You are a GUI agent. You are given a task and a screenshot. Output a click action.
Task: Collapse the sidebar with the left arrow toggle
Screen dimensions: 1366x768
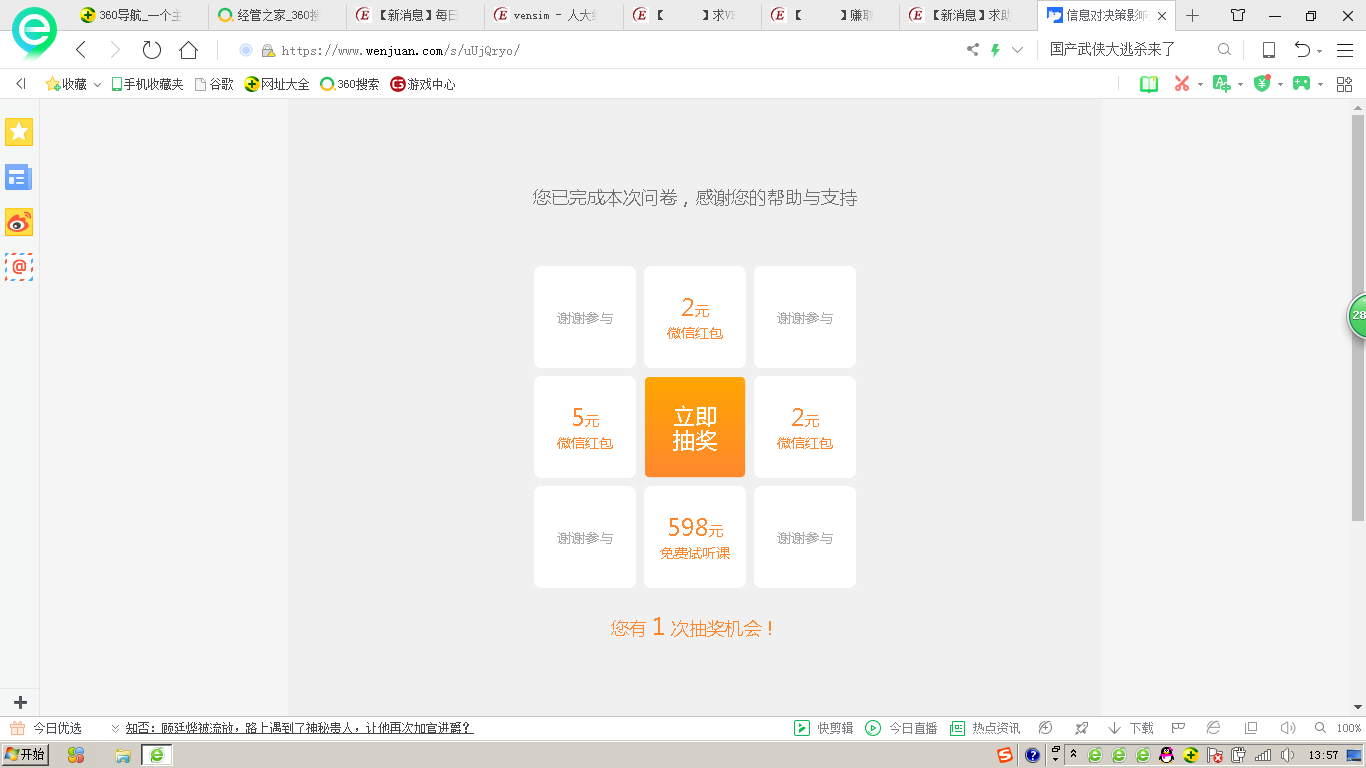pos(20,84)
